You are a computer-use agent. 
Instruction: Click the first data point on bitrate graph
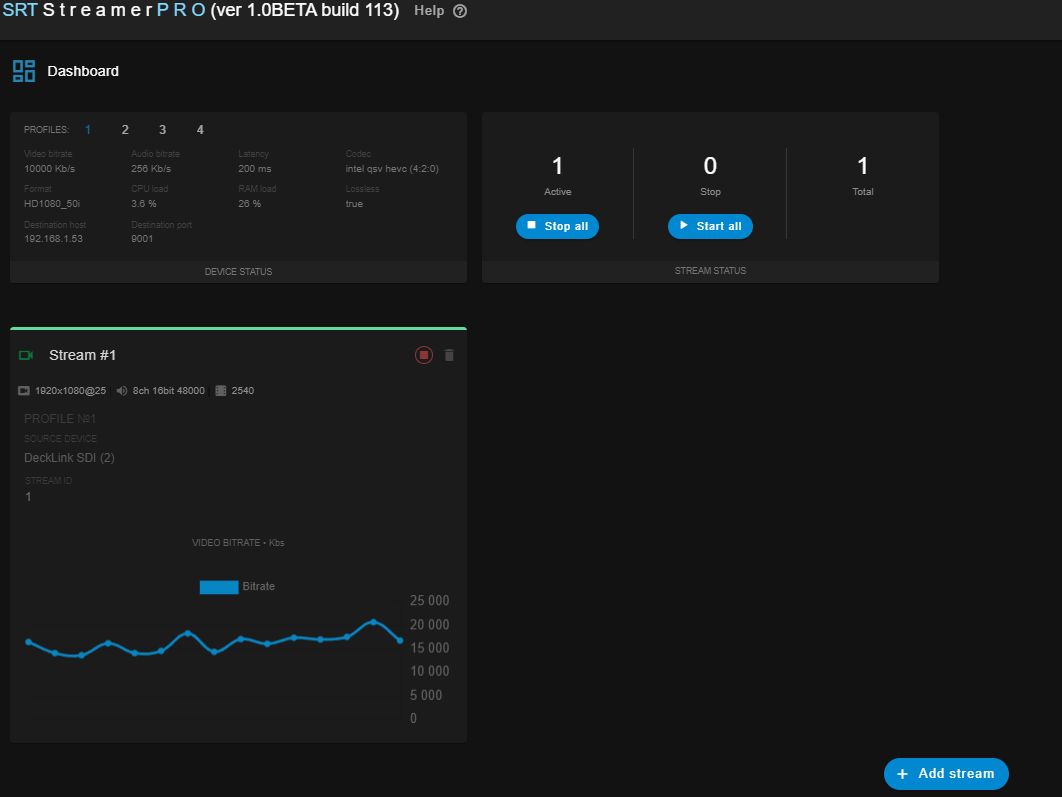[28, 642]
